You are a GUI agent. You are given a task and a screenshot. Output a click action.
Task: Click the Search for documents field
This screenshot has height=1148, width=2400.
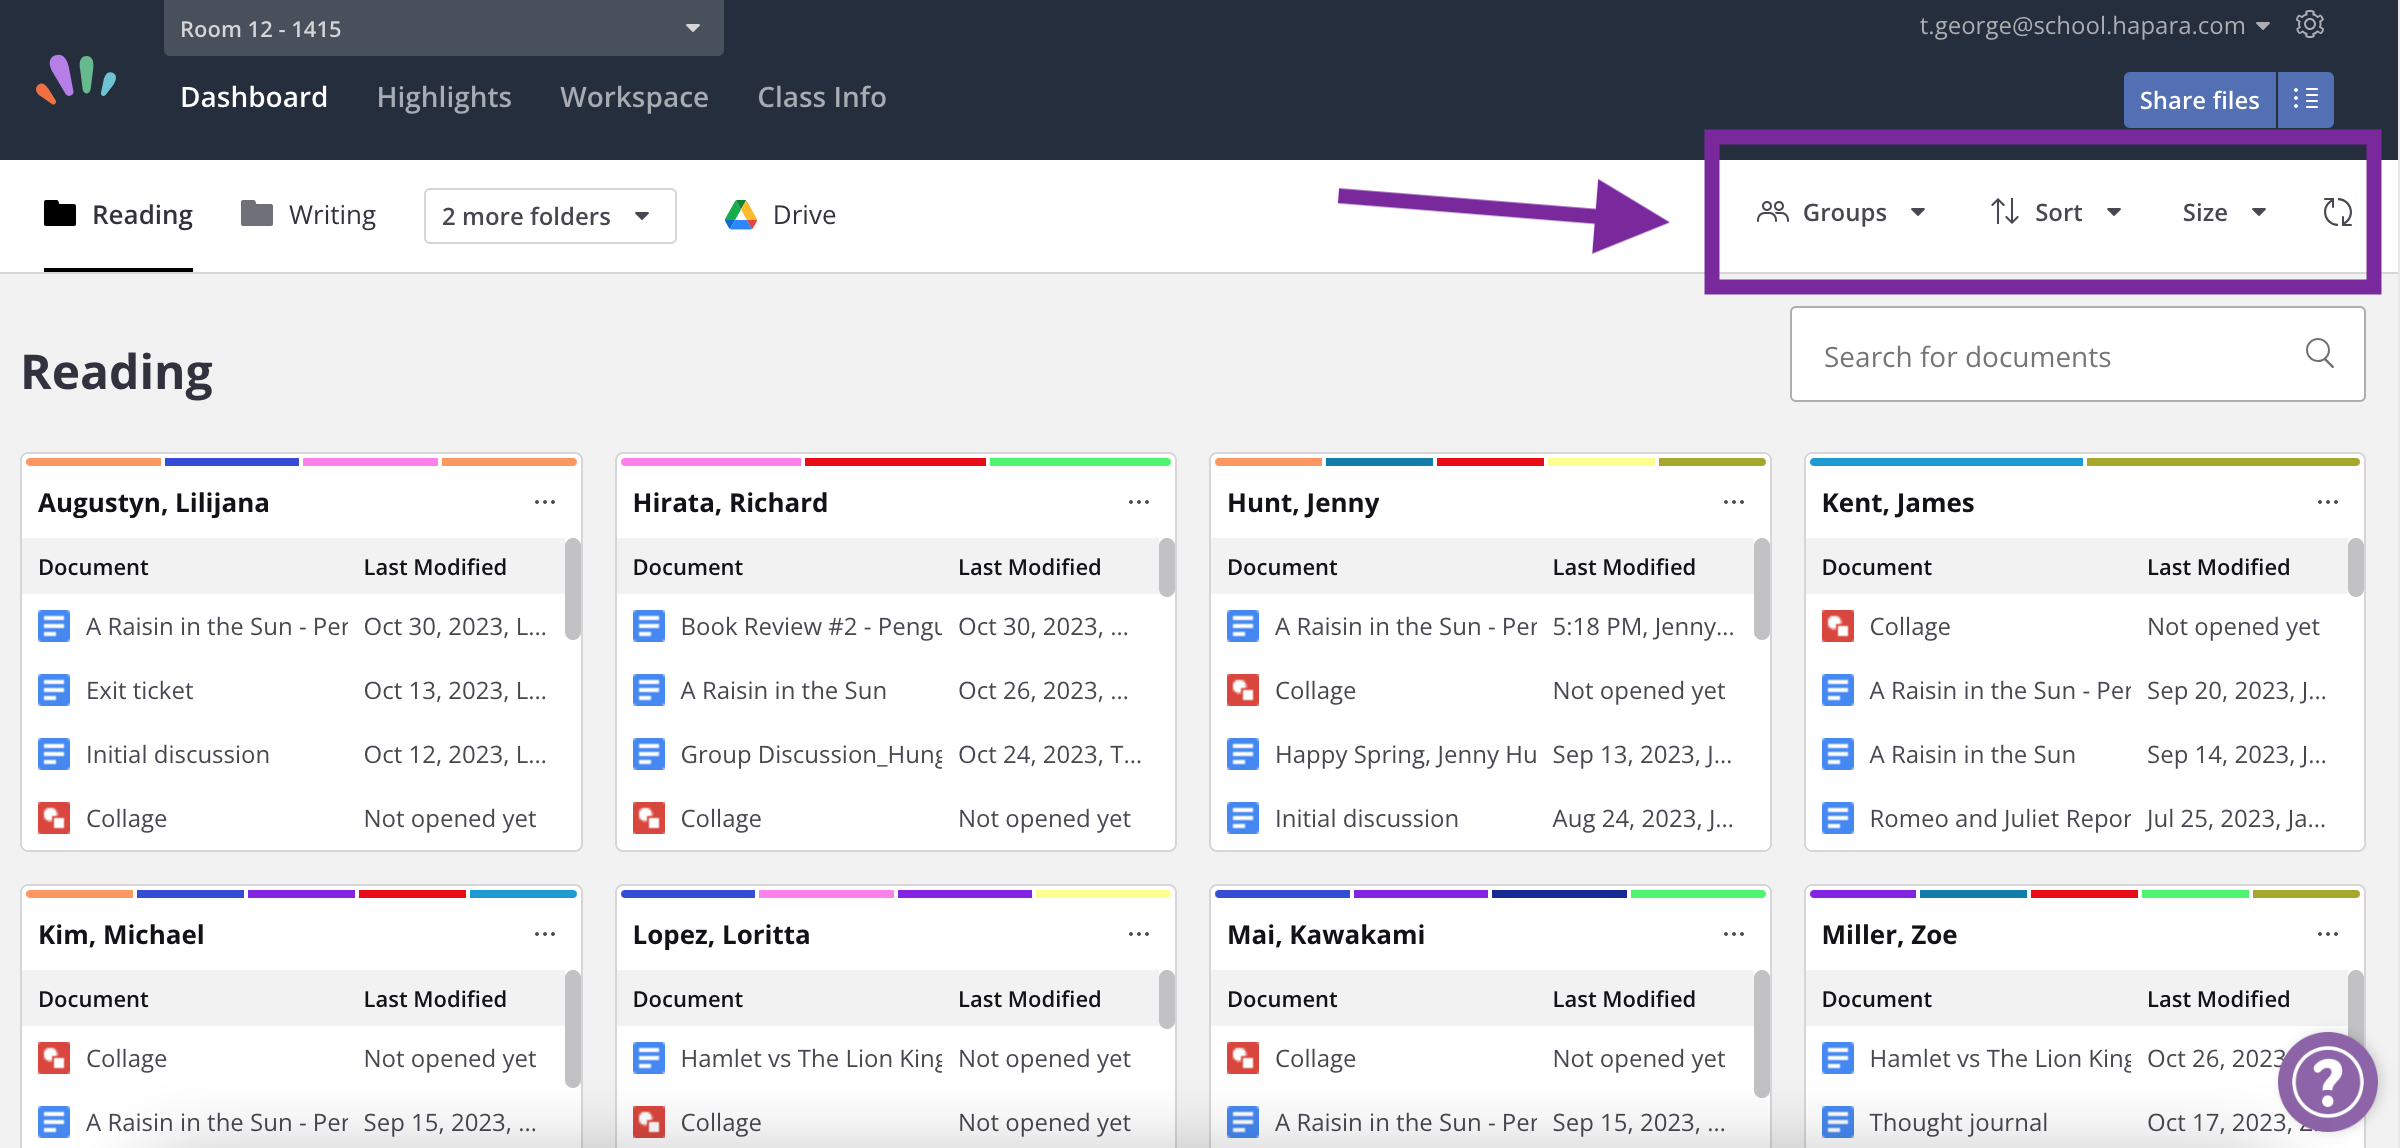(x=2077, y=354)
